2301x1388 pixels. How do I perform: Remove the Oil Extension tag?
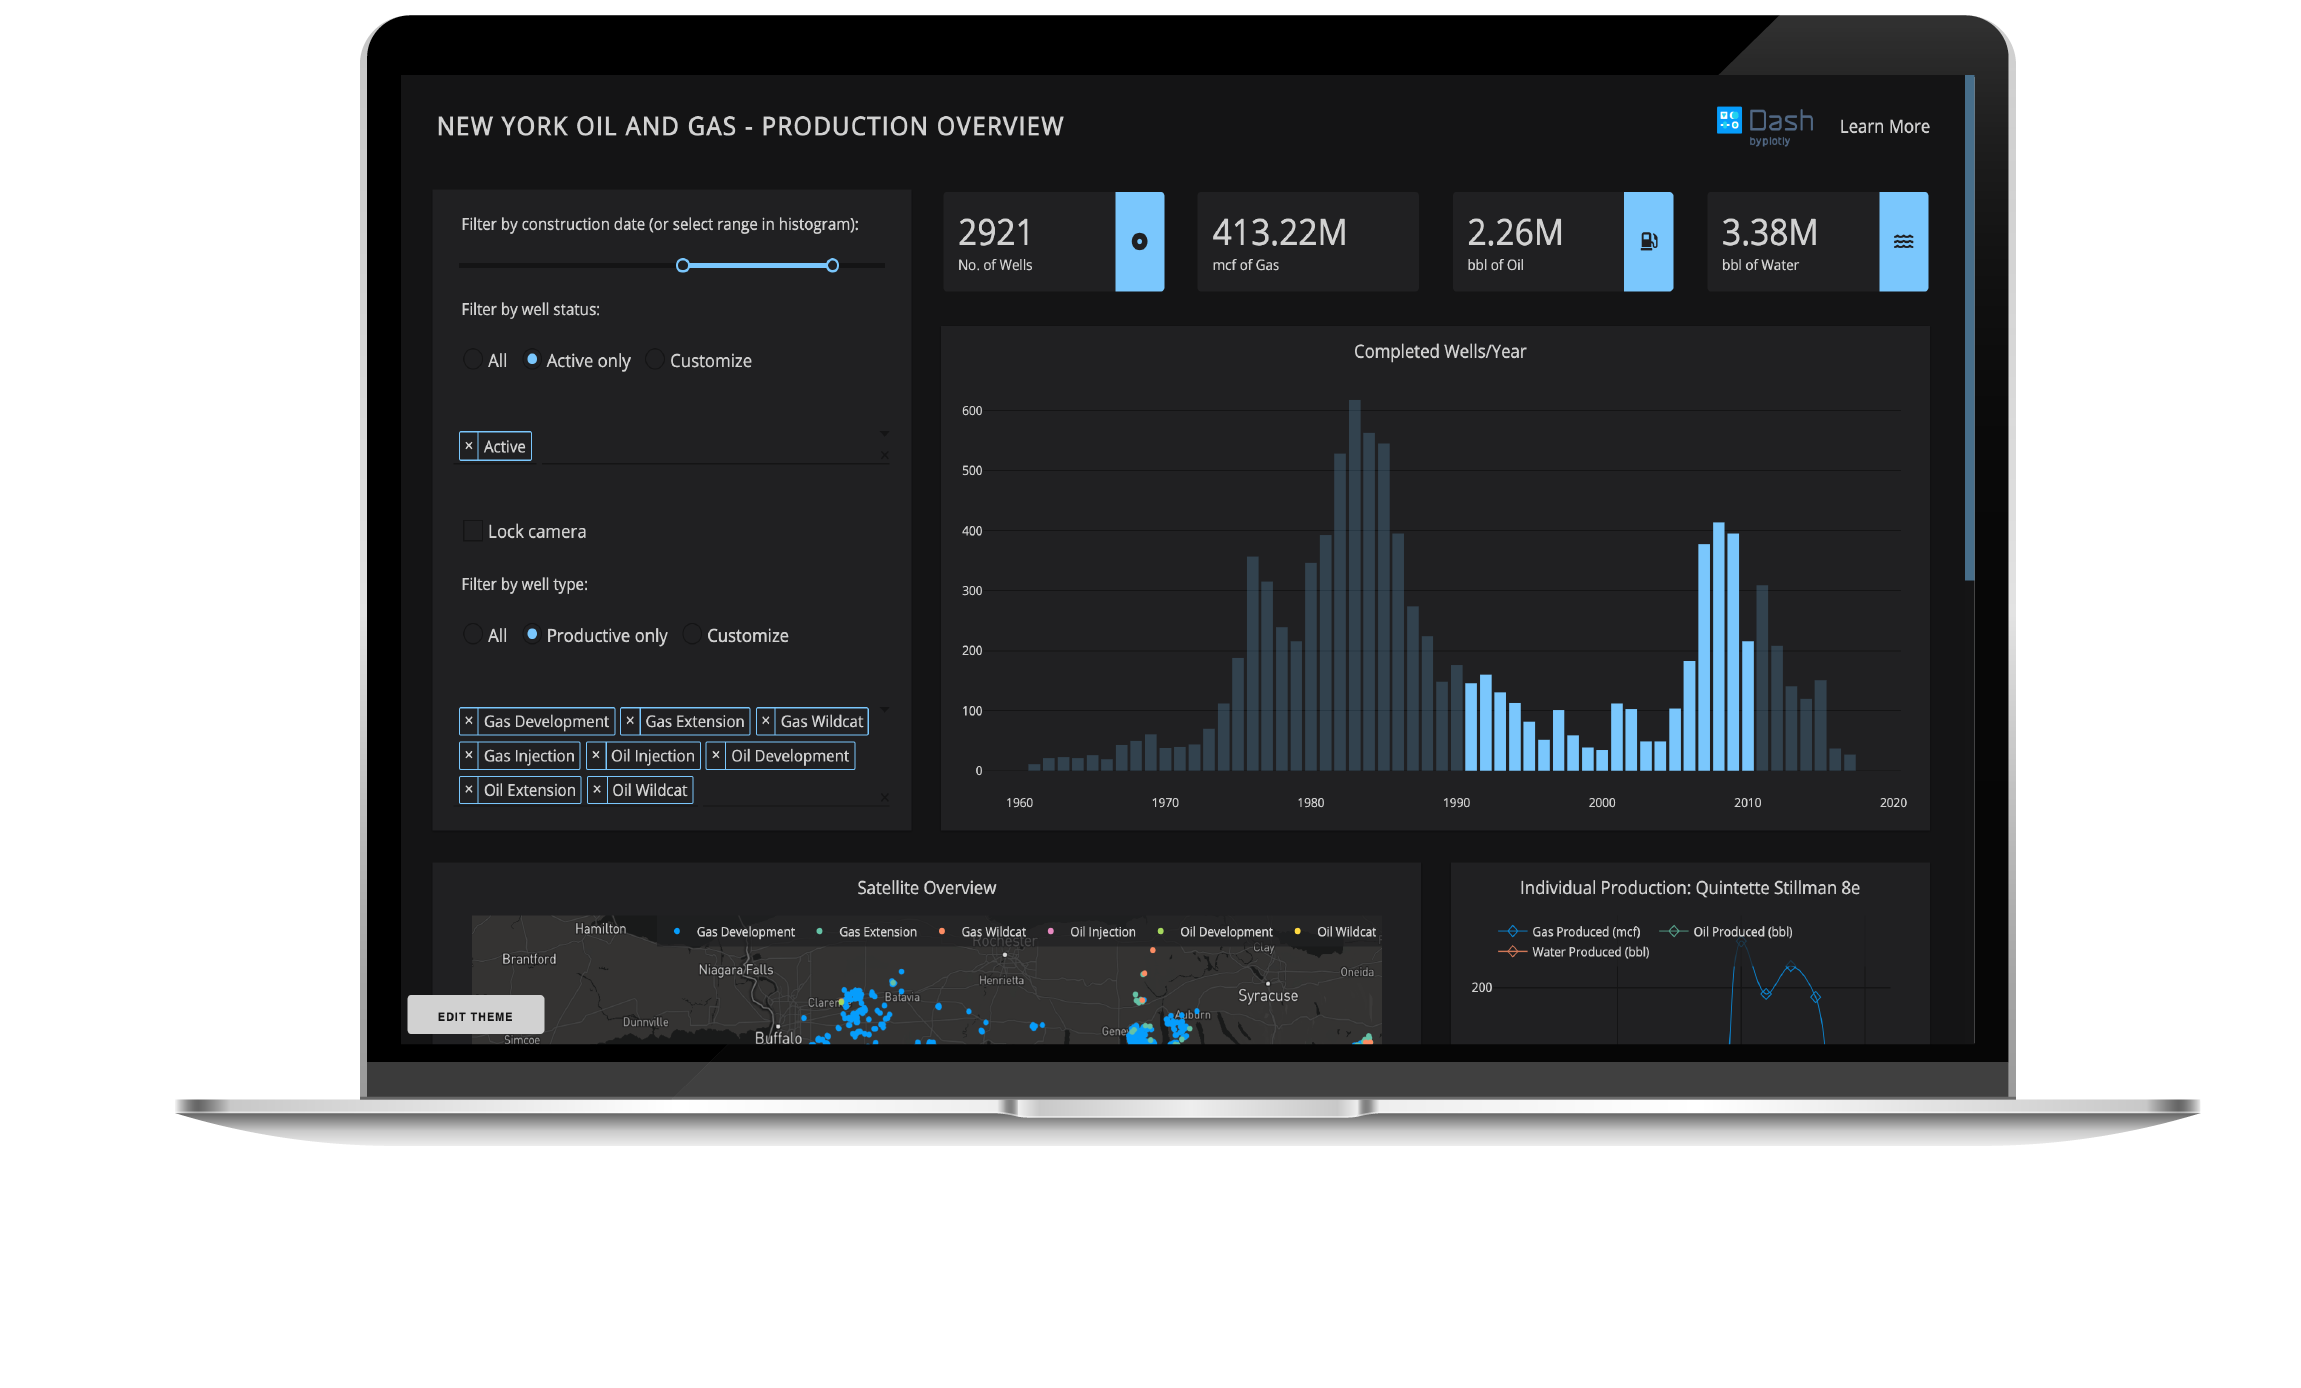(x=469, y=790)
